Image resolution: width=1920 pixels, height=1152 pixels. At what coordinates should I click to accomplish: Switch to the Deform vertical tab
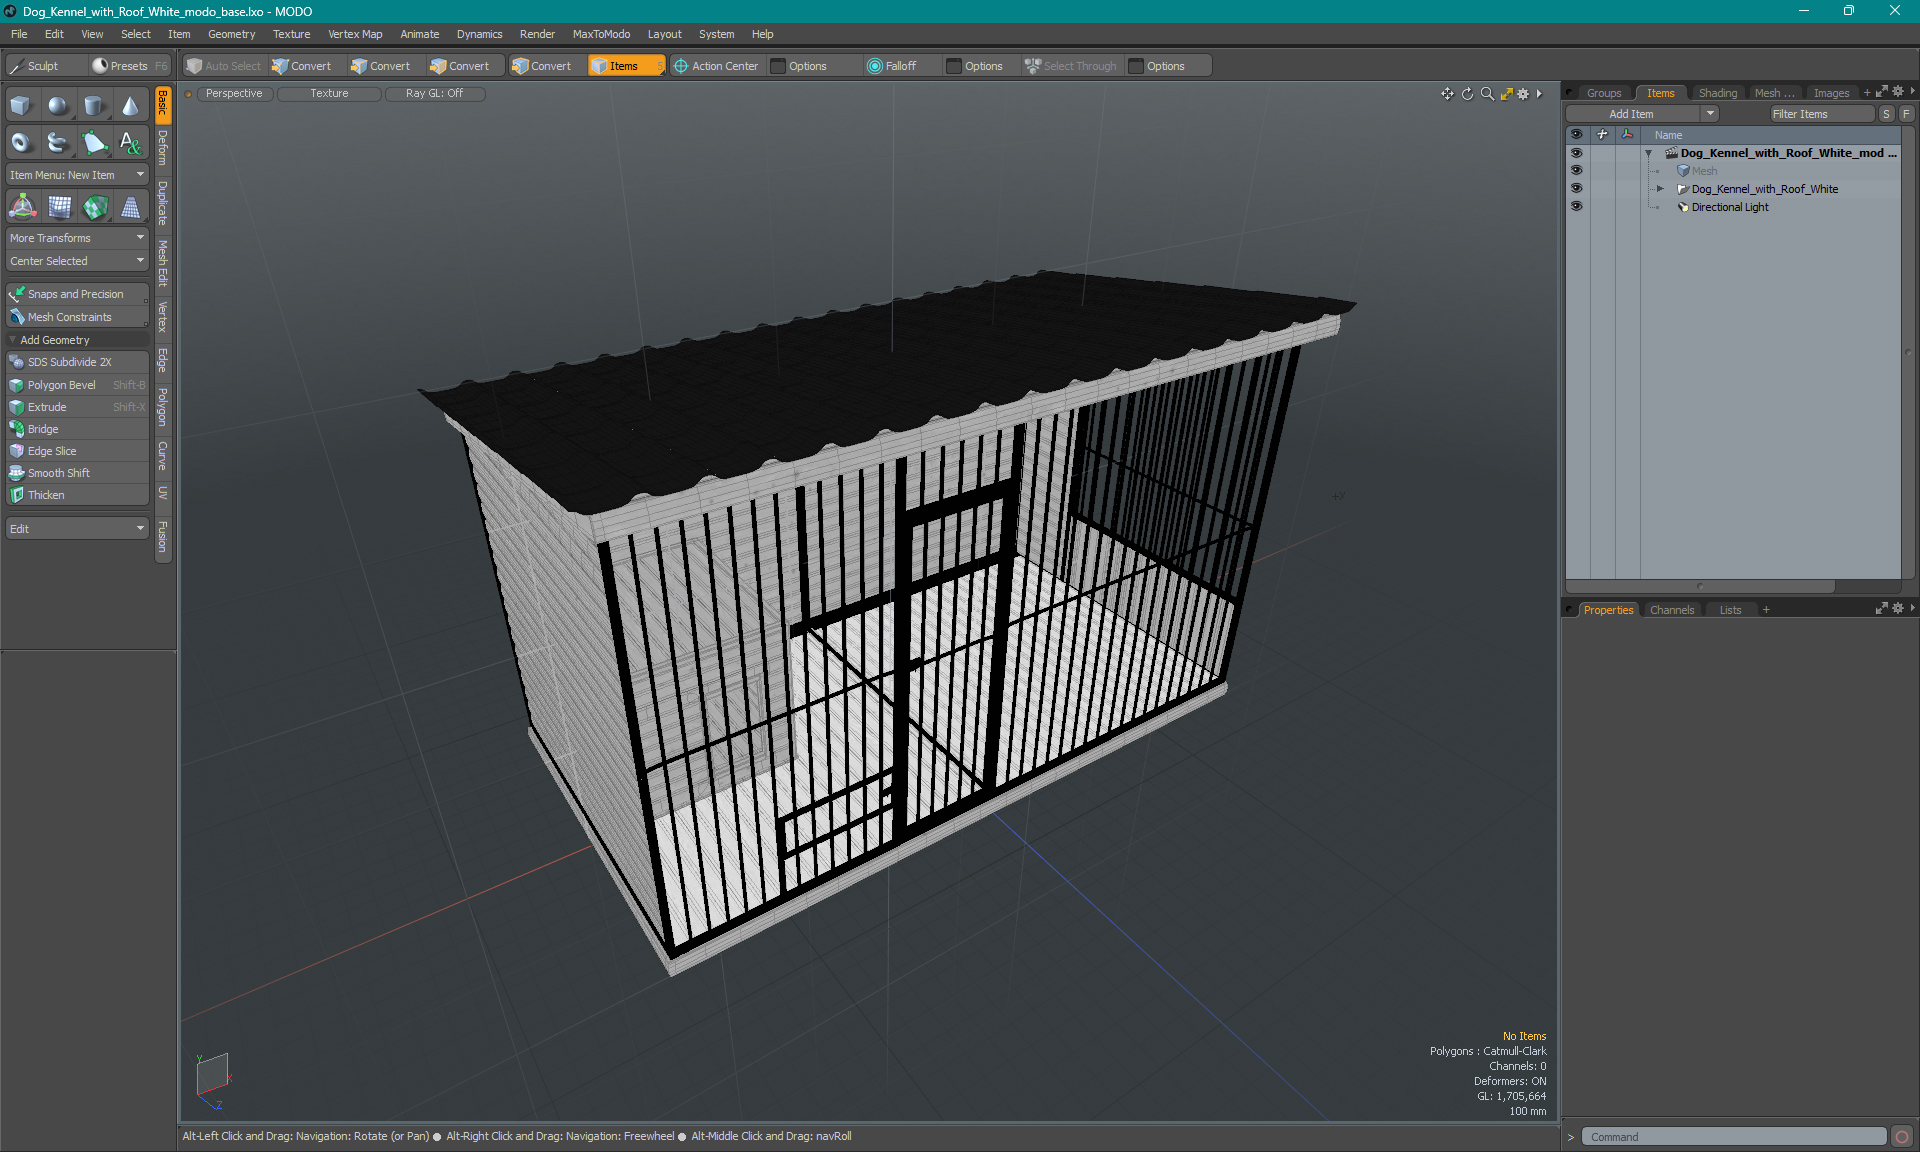pos(163,148)
